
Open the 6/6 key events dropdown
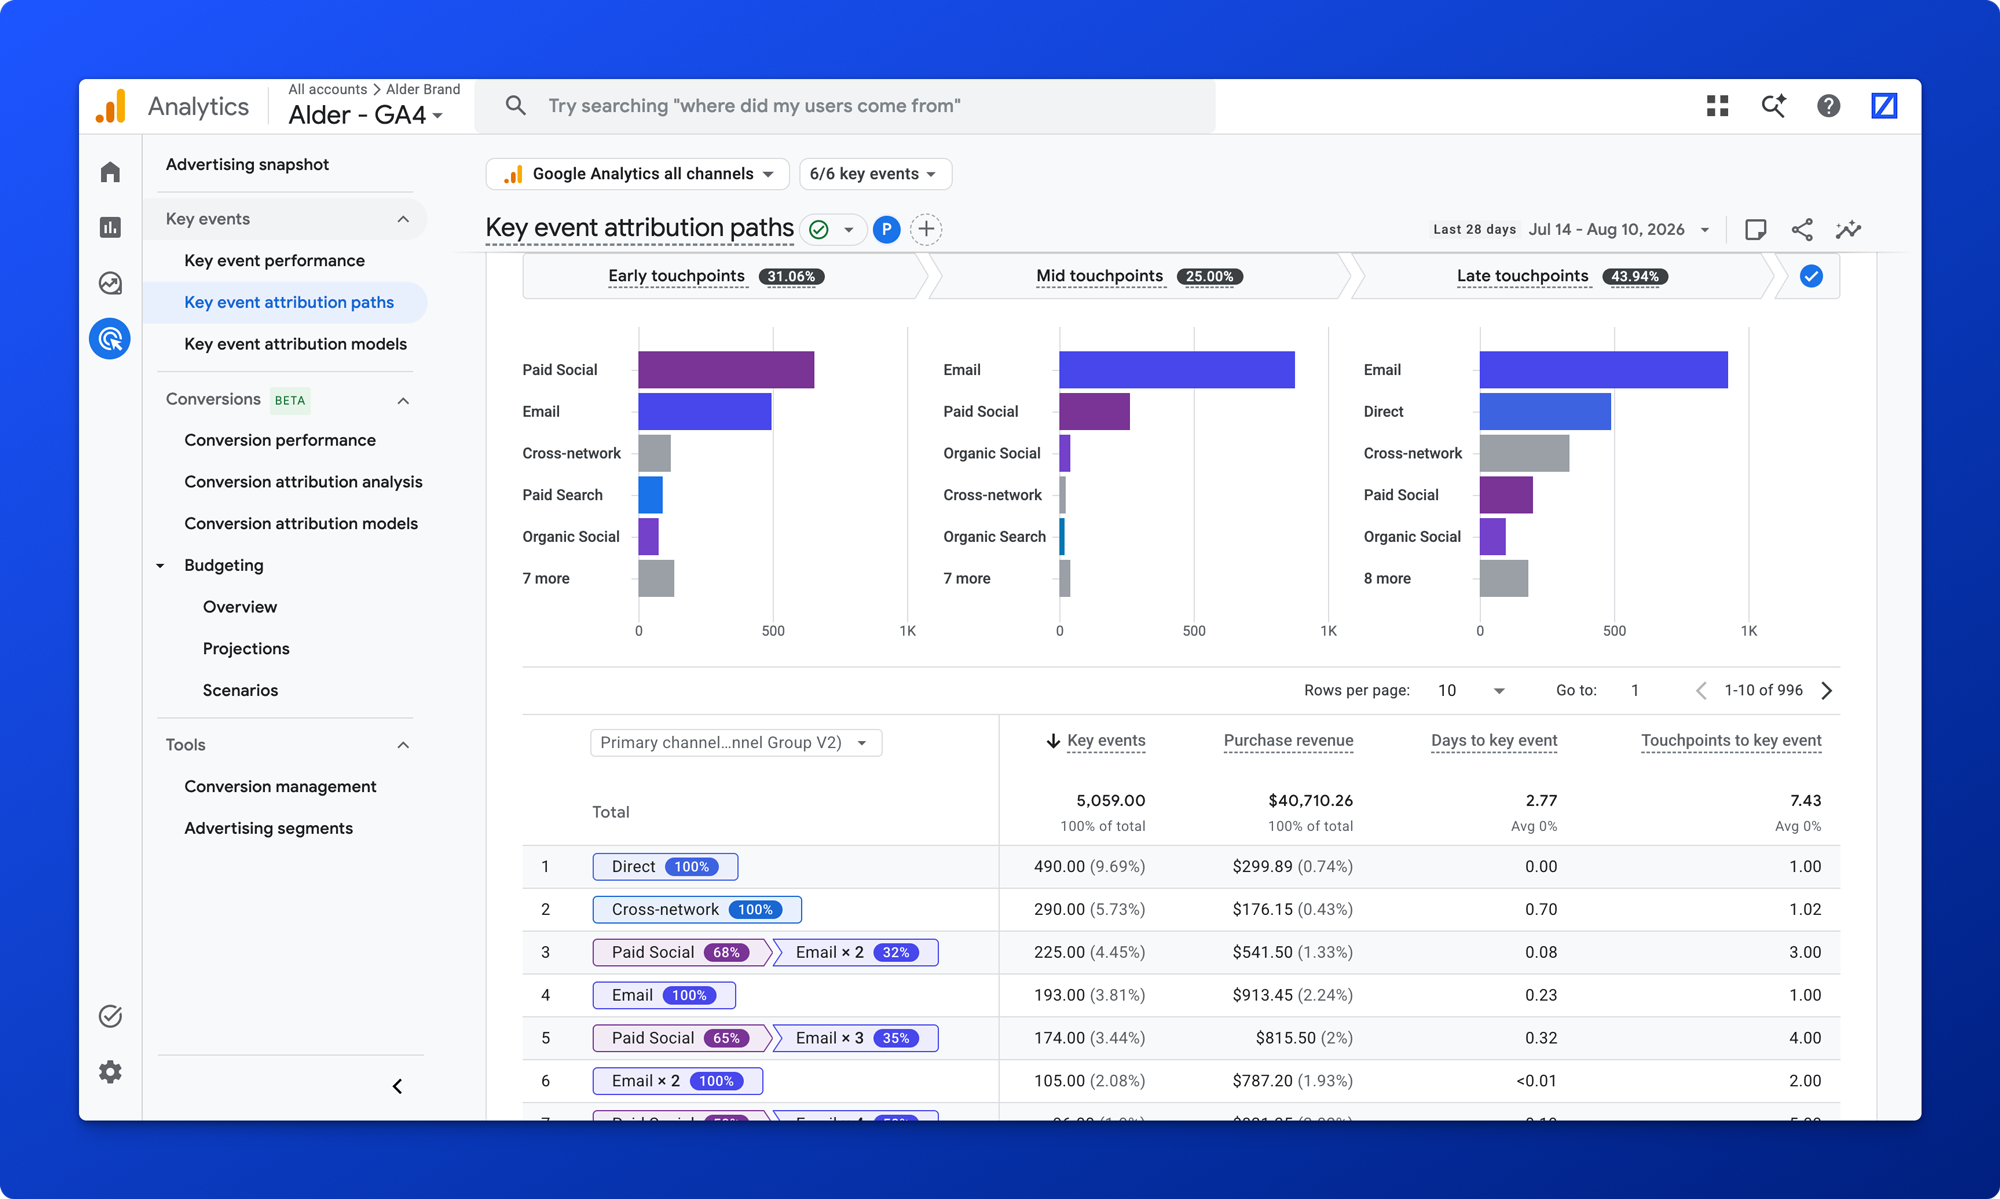(875, 174)
